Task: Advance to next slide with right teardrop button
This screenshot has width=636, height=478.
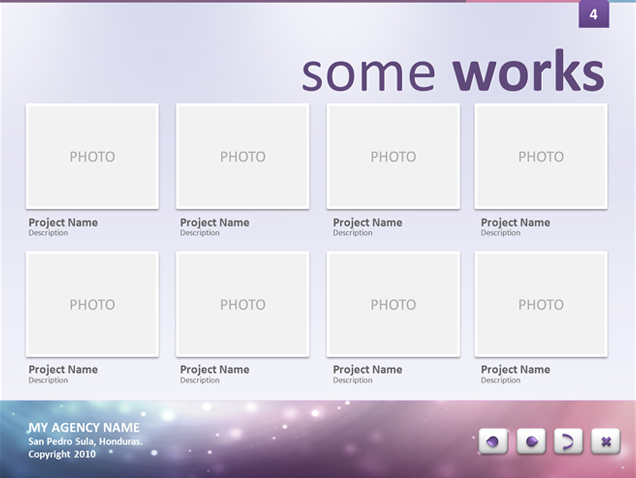Action: pos(531,441)
